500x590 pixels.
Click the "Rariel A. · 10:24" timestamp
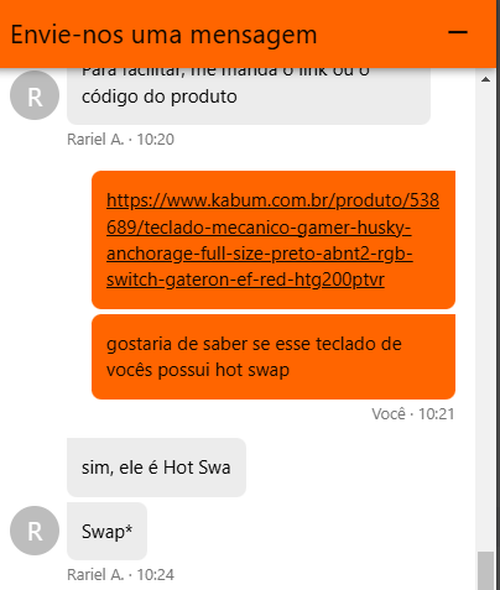[x=120, y=575]
